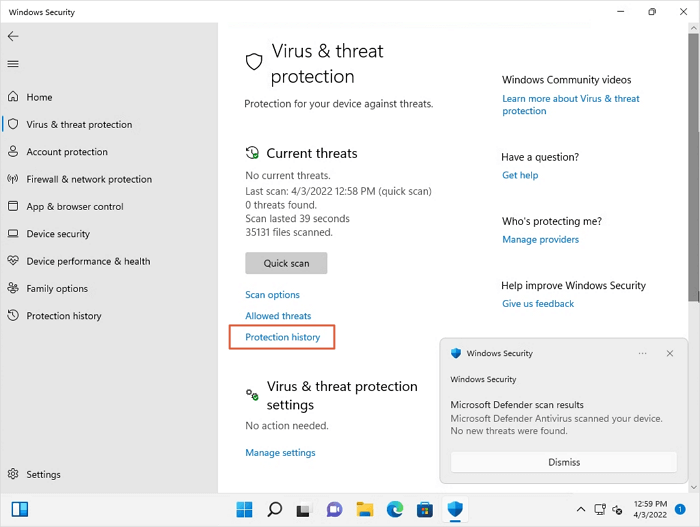The height and width of the screenshot is (527, 700).
Task: Click the Firewall & network protection icon
Action: [13, 179]
